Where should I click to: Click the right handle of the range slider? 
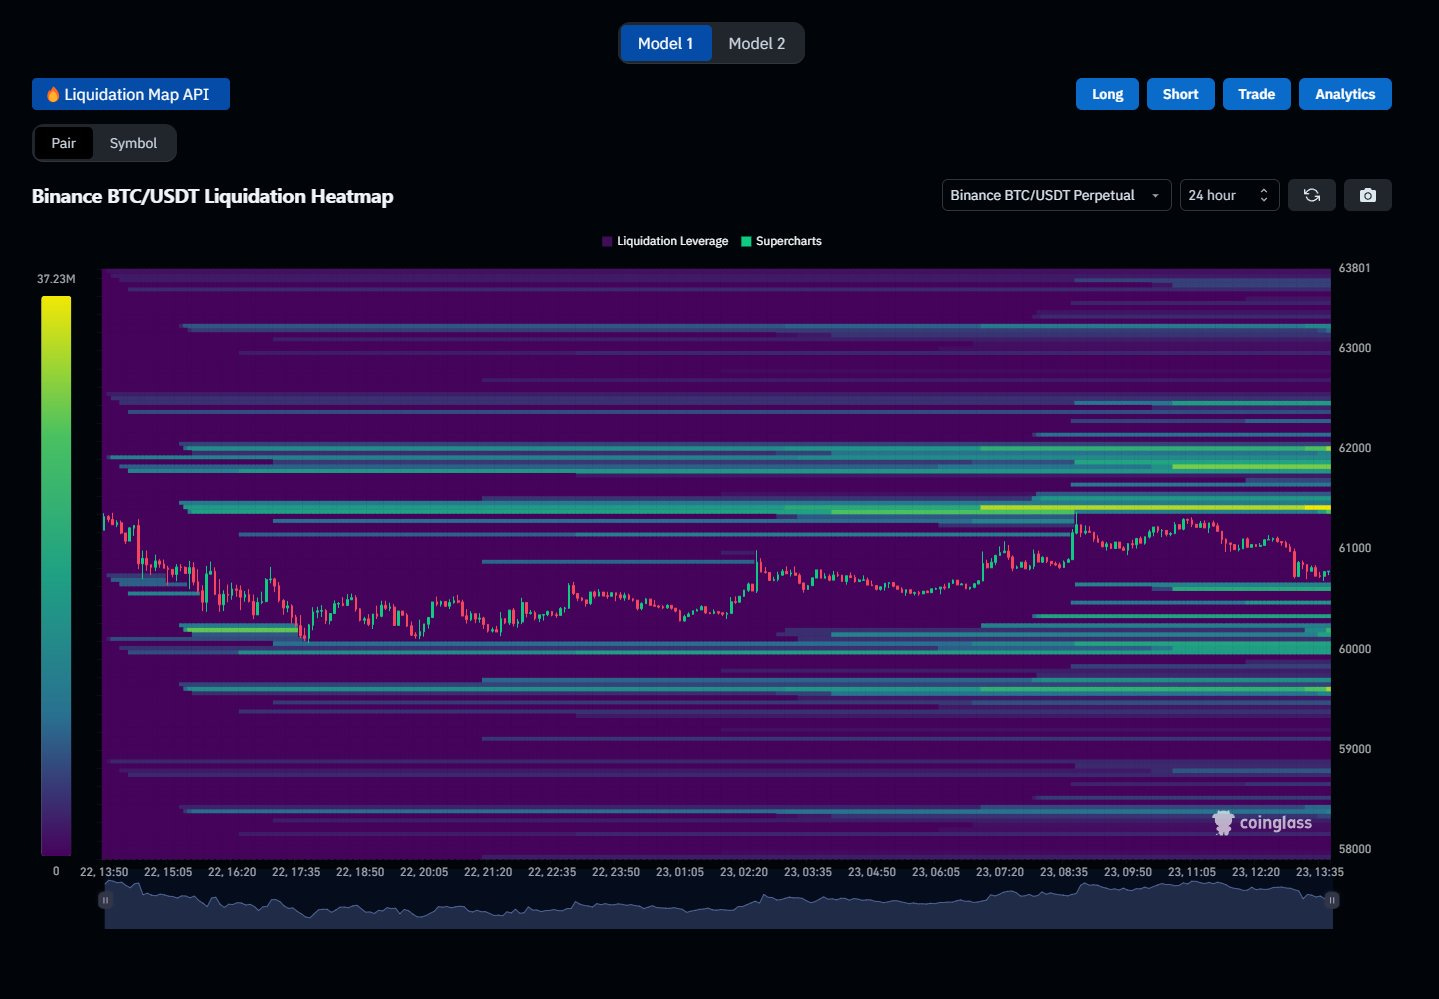pos(1332,900)
